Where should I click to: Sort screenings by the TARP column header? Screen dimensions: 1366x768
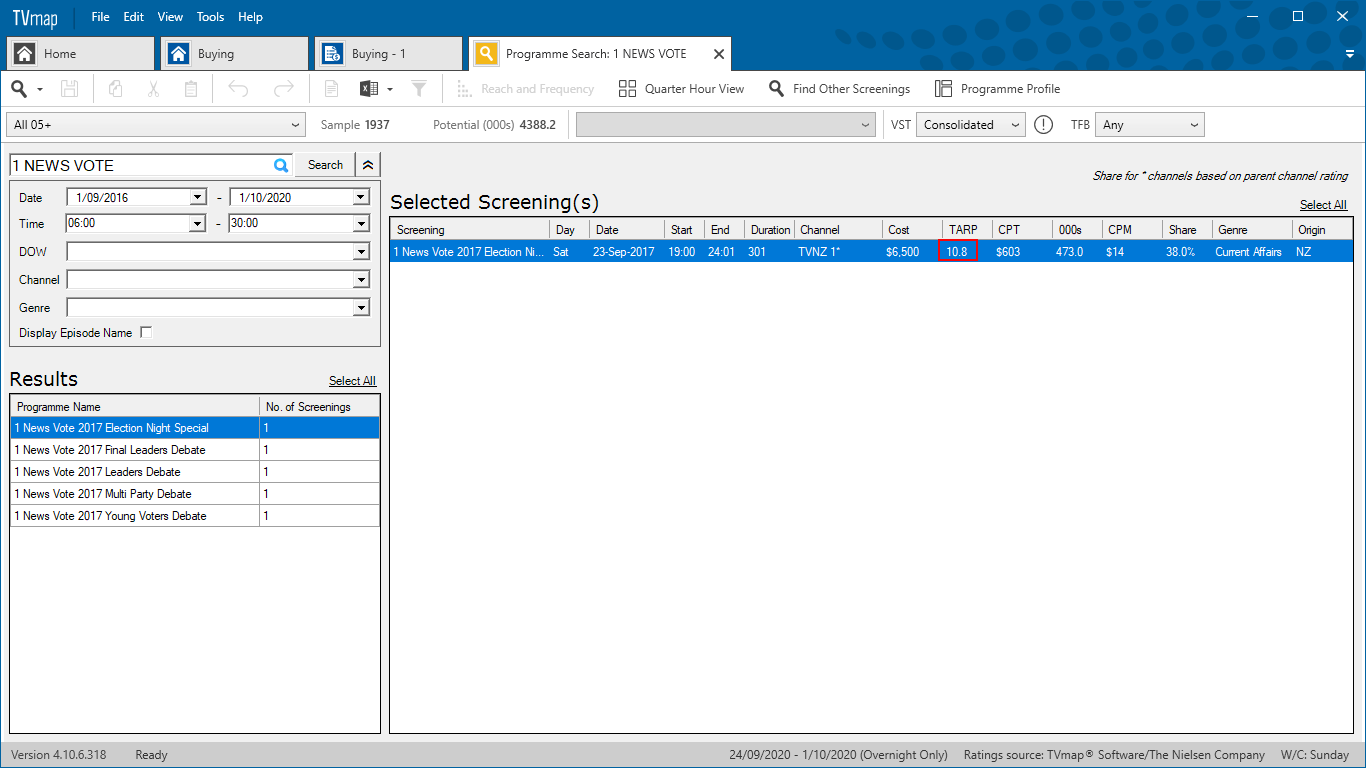(x=967, y=230)
